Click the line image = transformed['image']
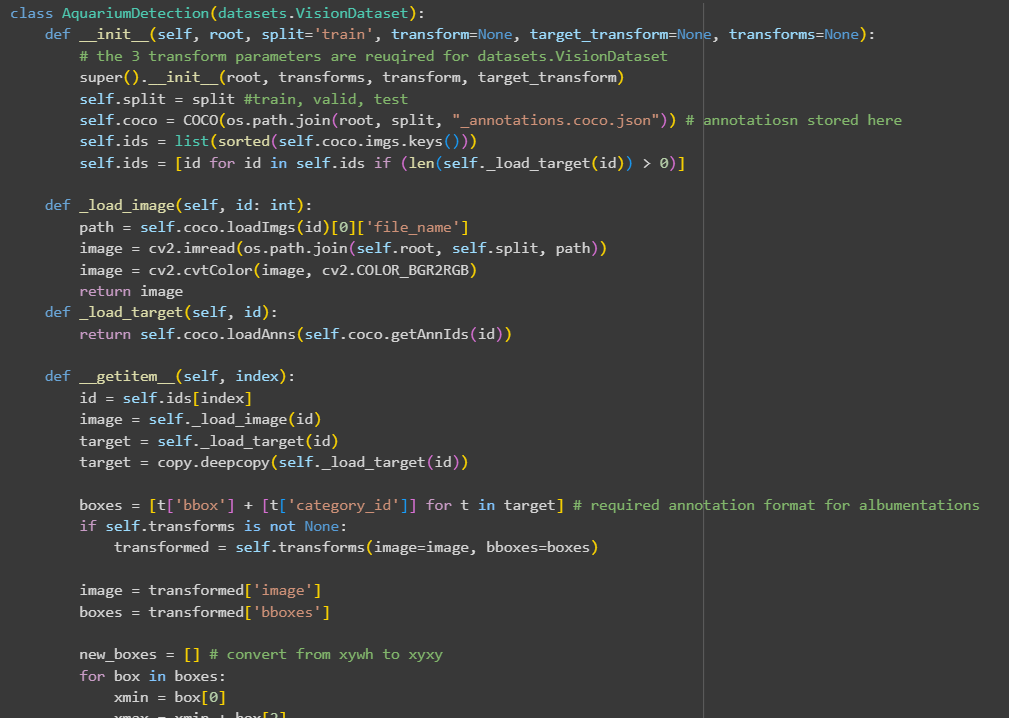1009x718 pixels. [x=200, y=591]
